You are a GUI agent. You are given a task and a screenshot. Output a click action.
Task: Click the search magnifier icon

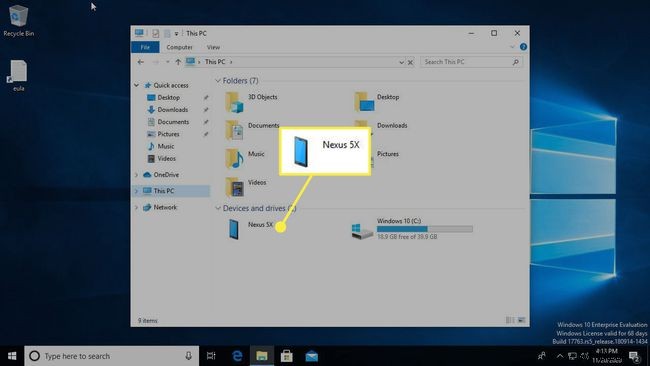[516, 62]
